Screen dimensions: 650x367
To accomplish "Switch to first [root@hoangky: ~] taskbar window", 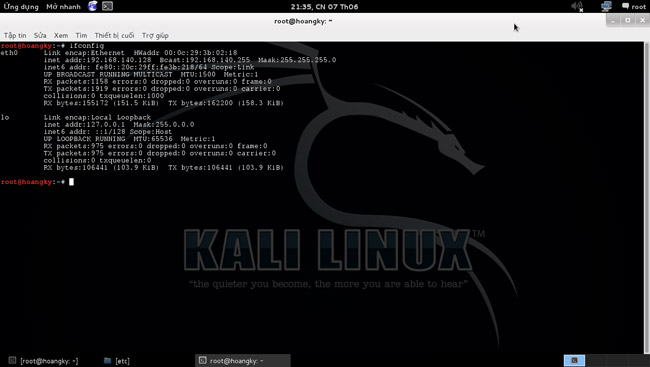I will tap(43, 361).
